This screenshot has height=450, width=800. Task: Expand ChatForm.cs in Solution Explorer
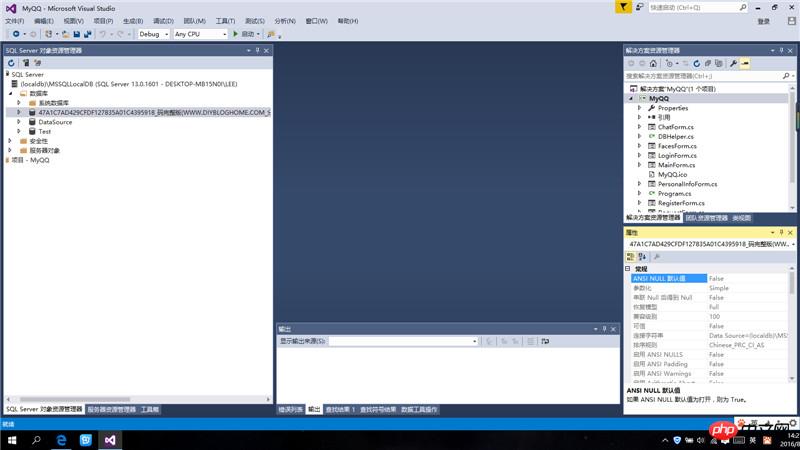[x=639, y=127]
